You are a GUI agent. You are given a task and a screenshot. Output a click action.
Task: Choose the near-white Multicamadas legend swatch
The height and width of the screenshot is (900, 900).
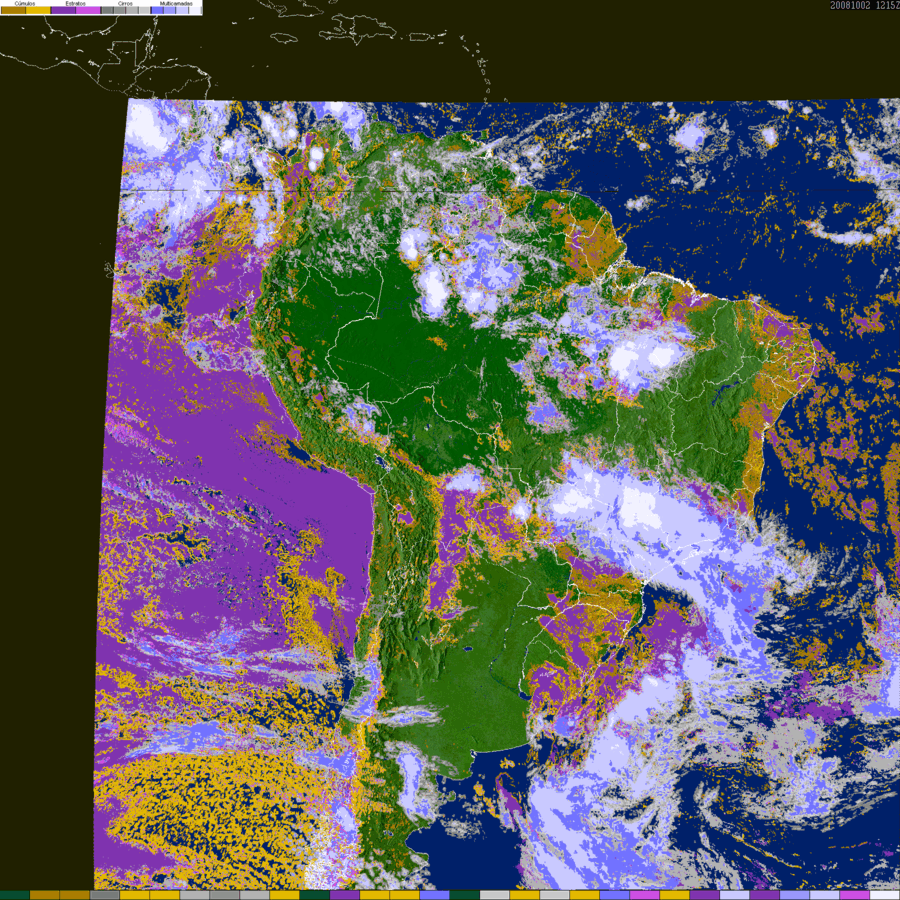point(195,10)
